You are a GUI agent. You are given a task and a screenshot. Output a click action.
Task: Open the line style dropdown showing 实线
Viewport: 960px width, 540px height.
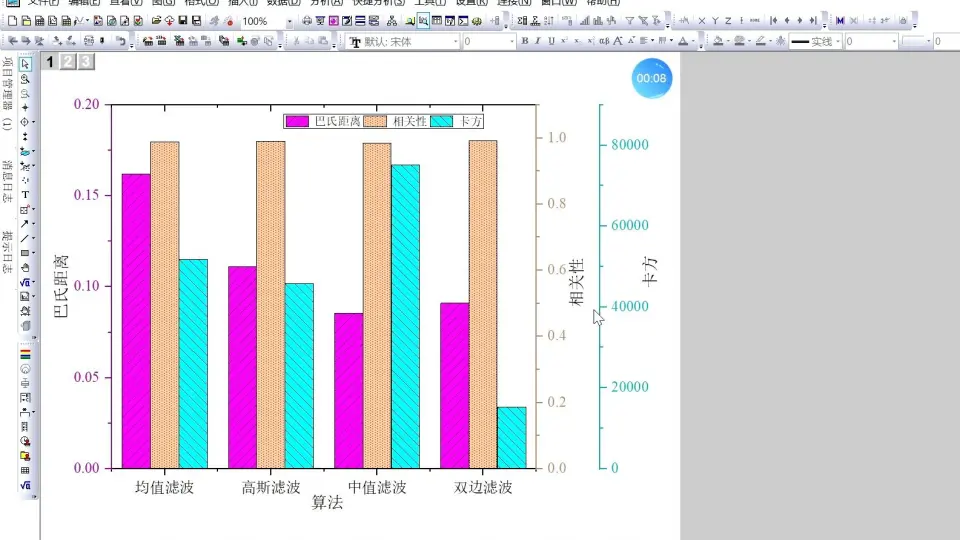[838, 42]
